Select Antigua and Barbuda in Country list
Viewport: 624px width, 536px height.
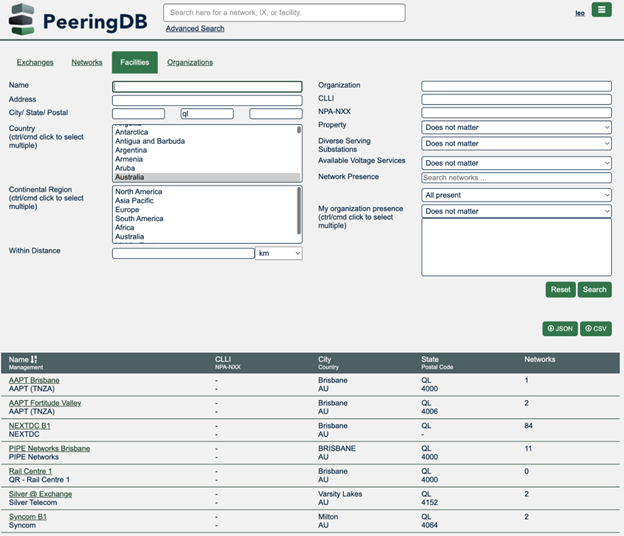tap(150, 141)
